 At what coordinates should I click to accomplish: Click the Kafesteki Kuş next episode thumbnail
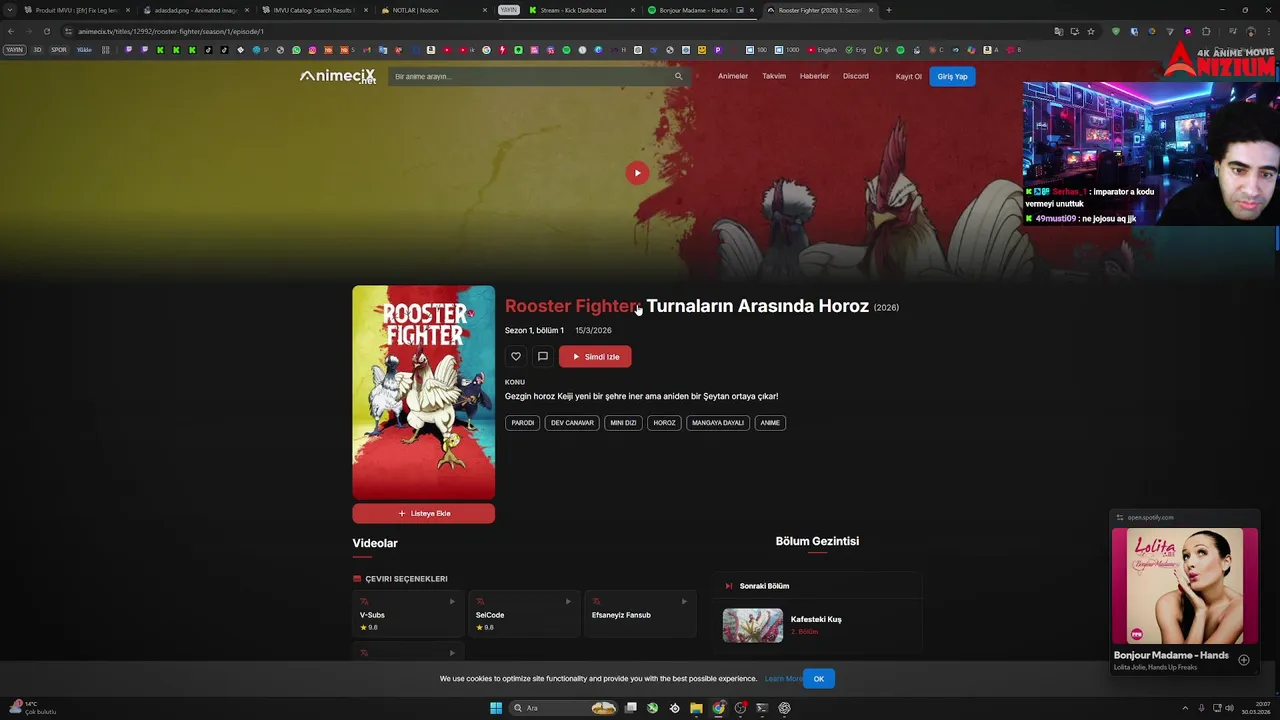point(753,625)
